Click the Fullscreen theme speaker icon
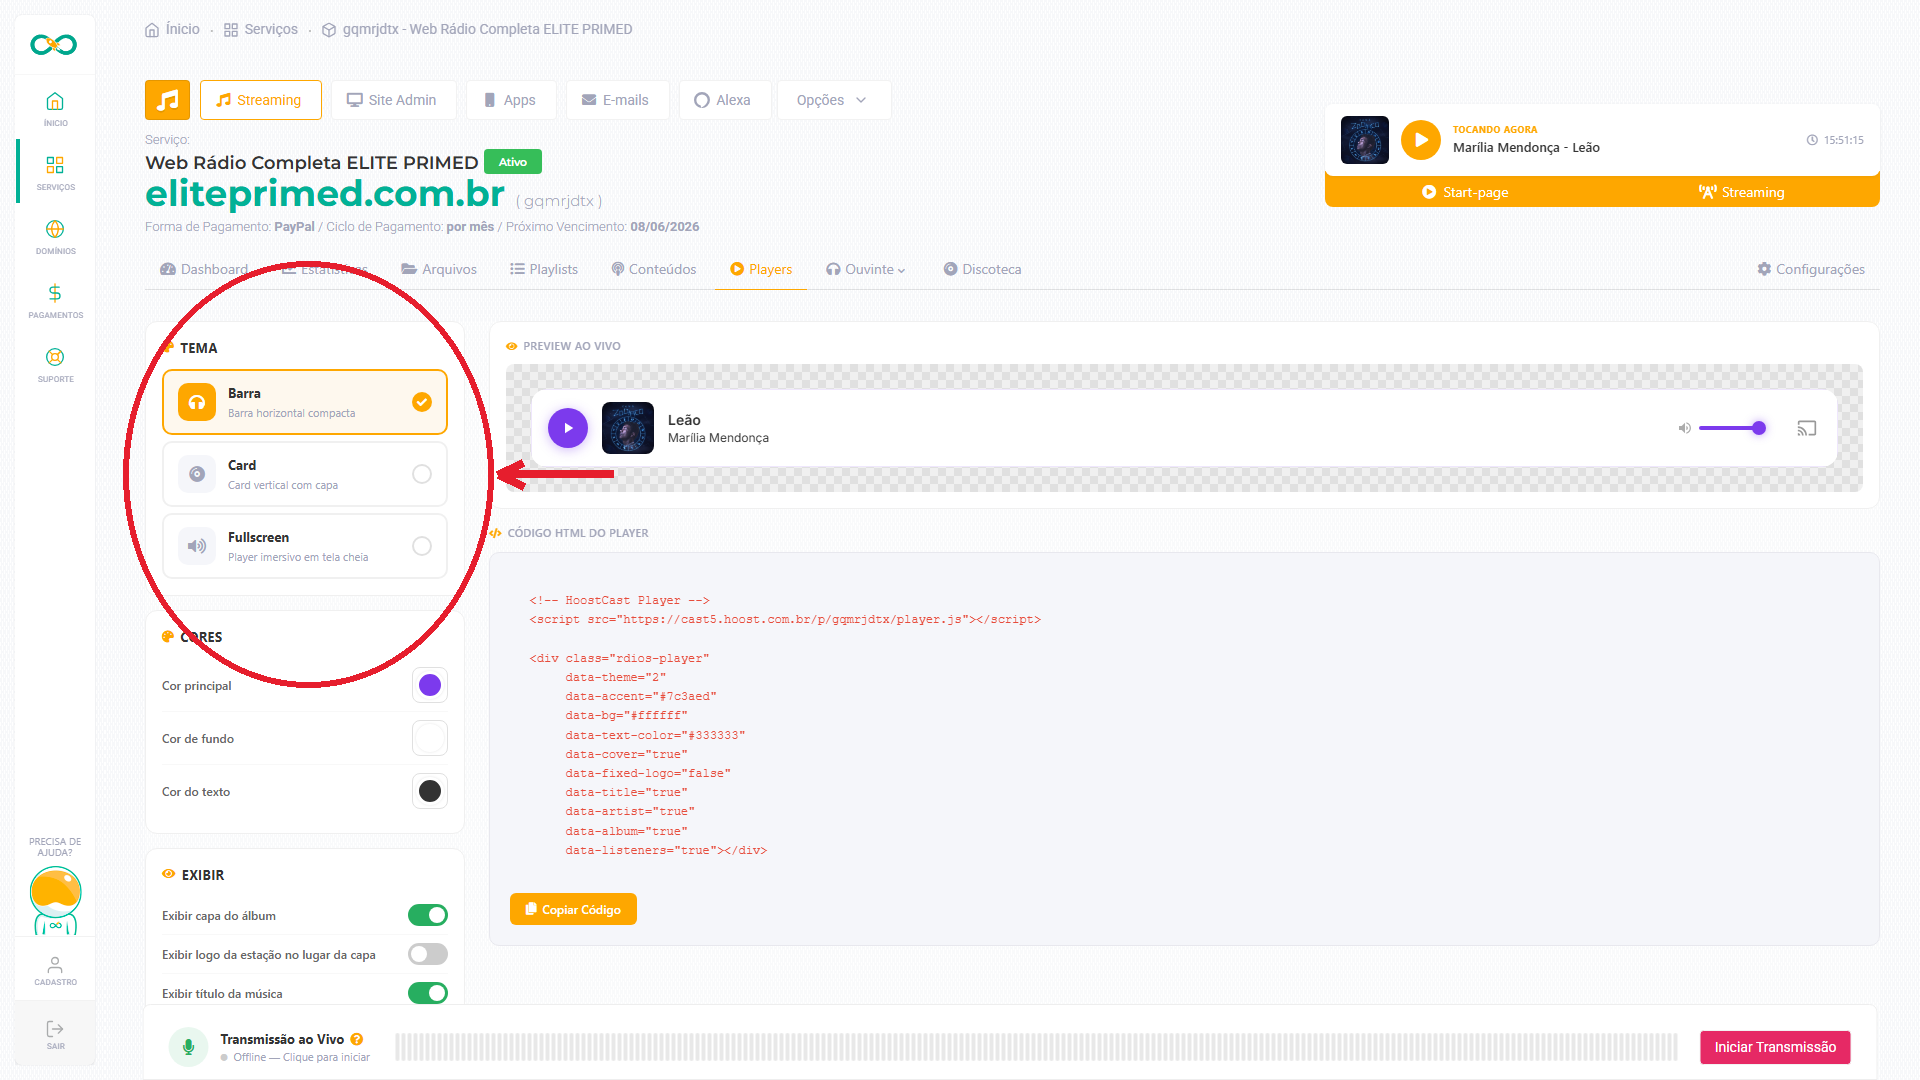This screenshot has height=1080, width=1920. (197, 546)
